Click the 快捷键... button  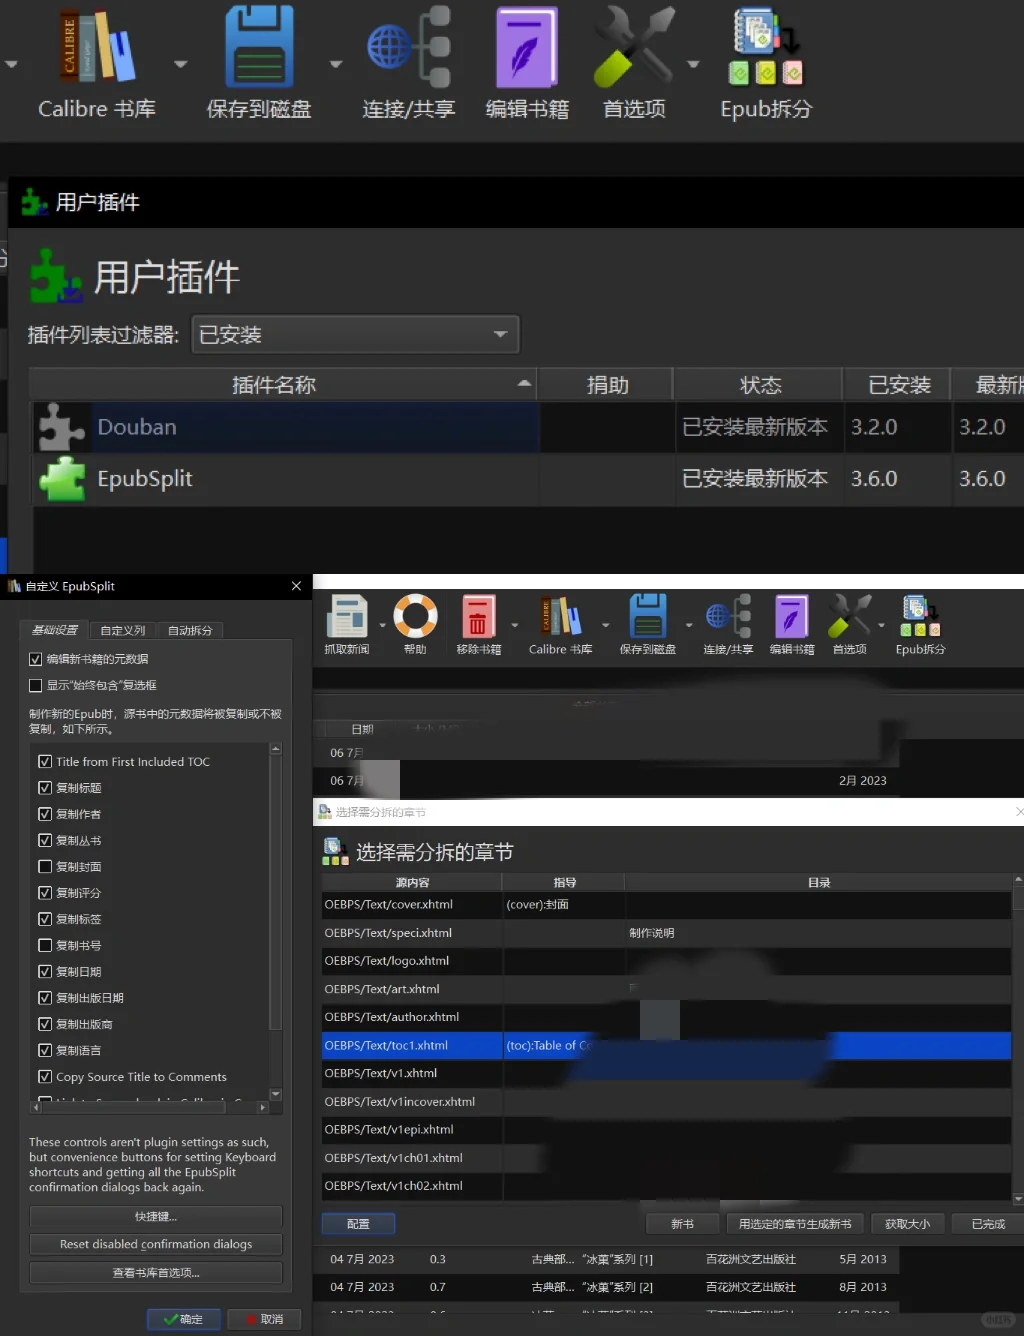tap(156, 1217)
